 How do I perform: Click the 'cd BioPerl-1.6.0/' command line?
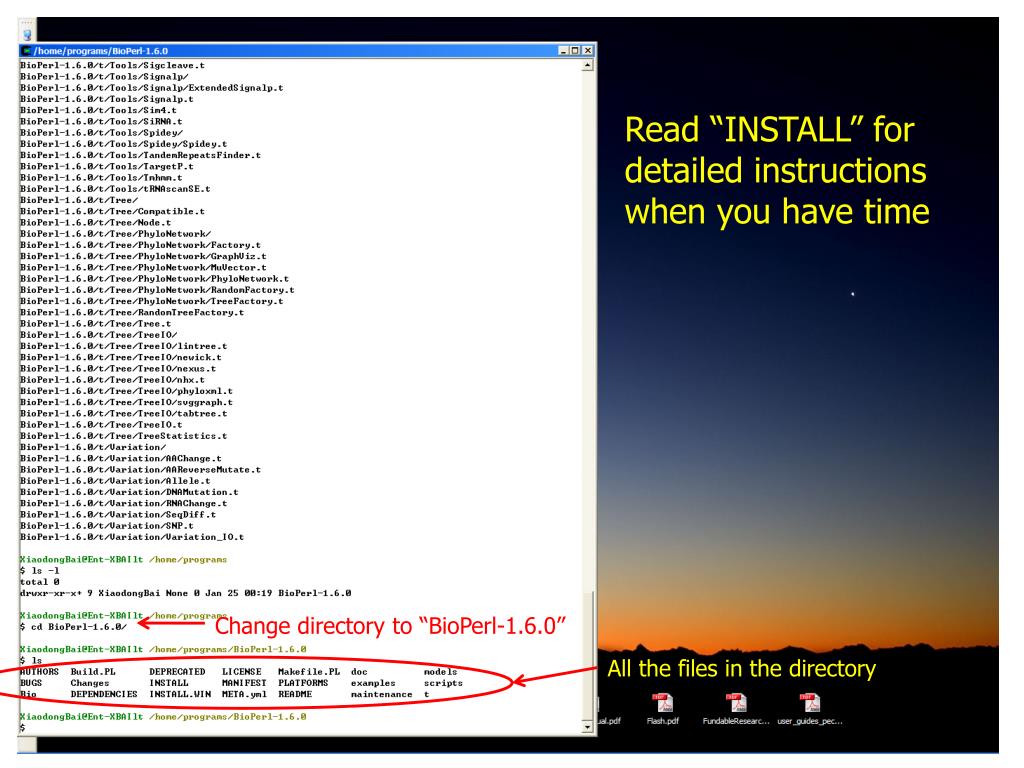tap(73, 627)
